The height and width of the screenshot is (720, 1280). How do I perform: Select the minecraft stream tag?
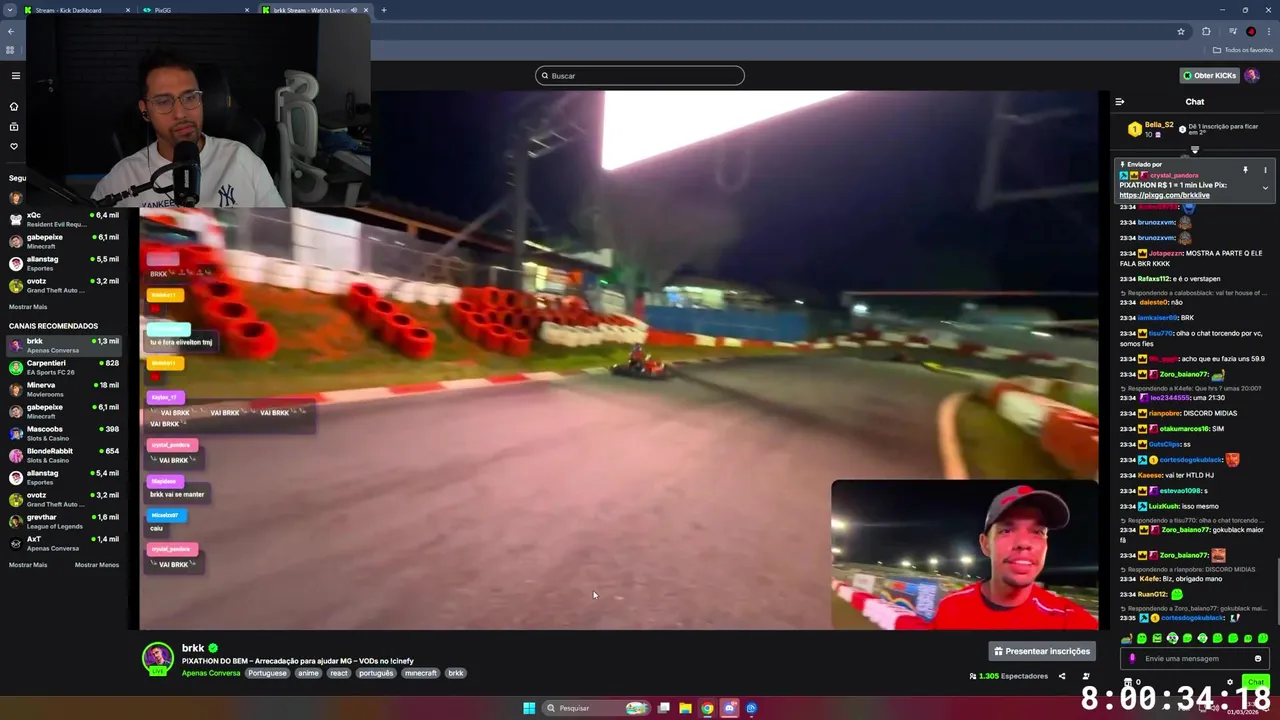click(x=421, y=673)
